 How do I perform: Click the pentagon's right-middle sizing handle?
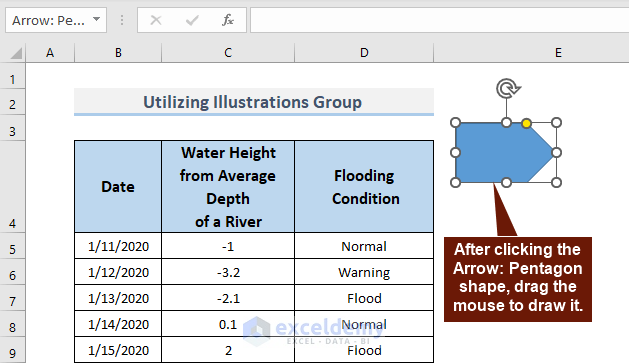point(556,152)
